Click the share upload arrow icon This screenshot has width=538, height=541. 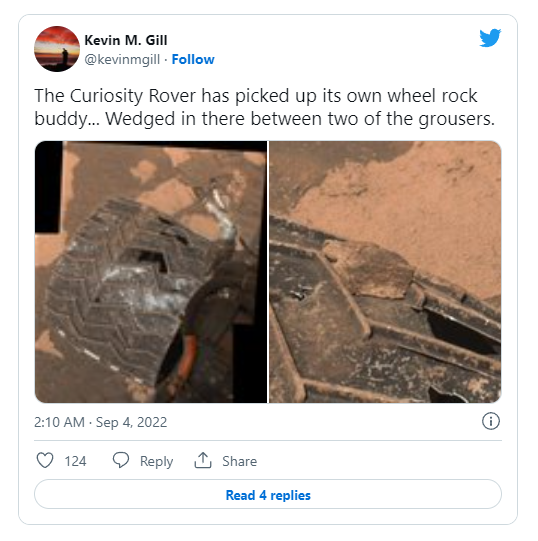pos(203,460)
